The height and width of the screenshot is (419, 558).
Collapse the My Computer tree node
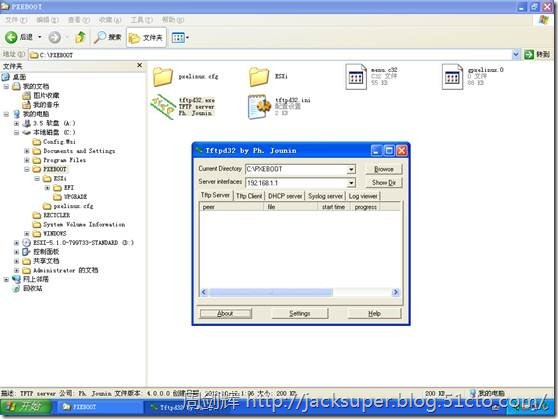tap(6, 114)
